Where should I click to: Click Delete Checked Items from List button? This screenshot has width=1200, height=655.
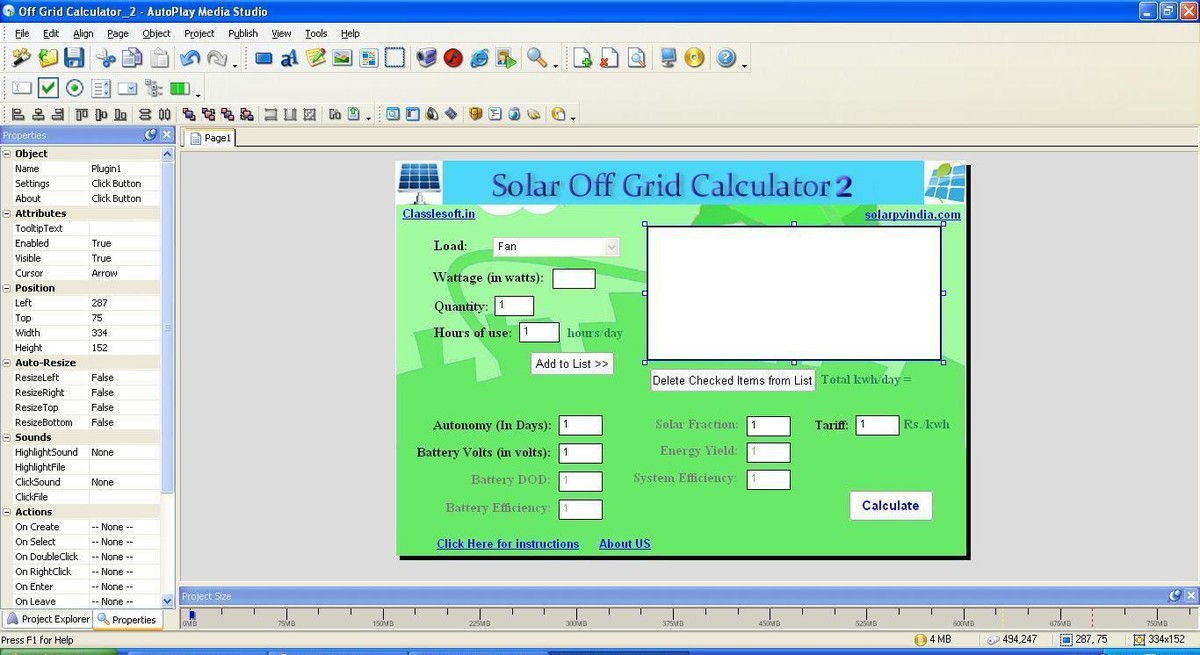coord(733,381)
